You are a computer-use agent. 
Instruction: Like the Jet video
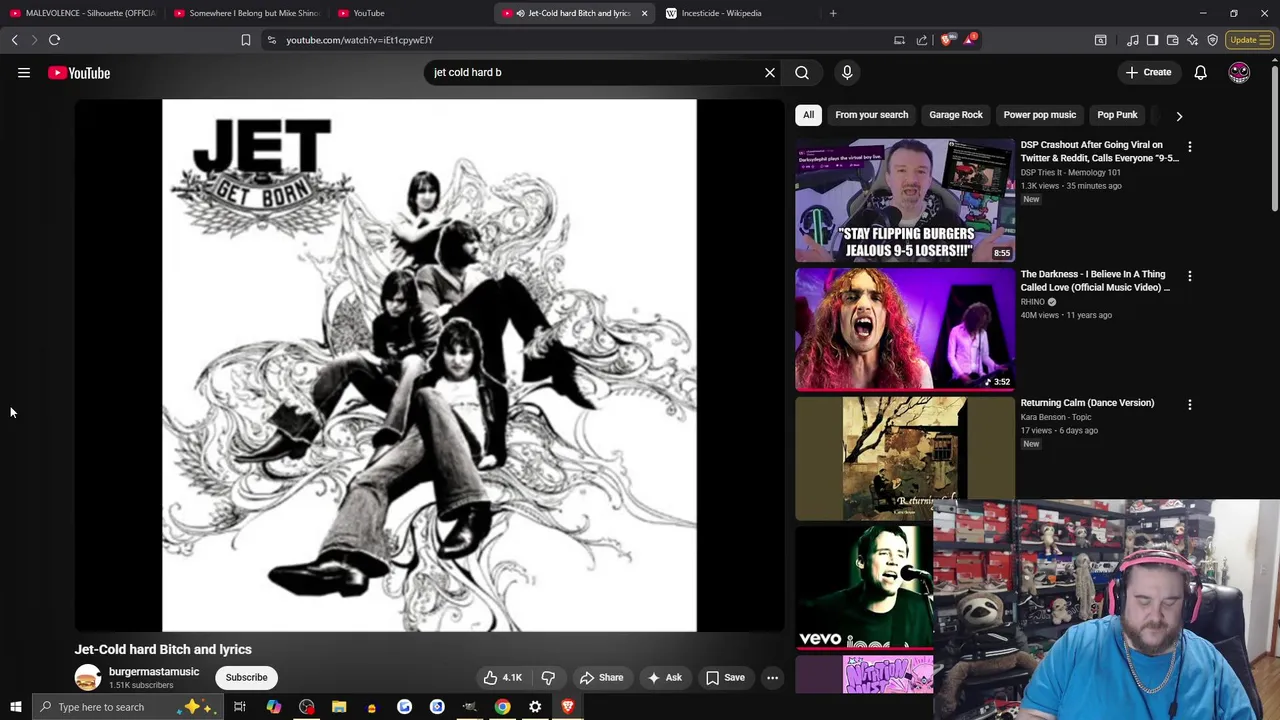coord(502,677)
